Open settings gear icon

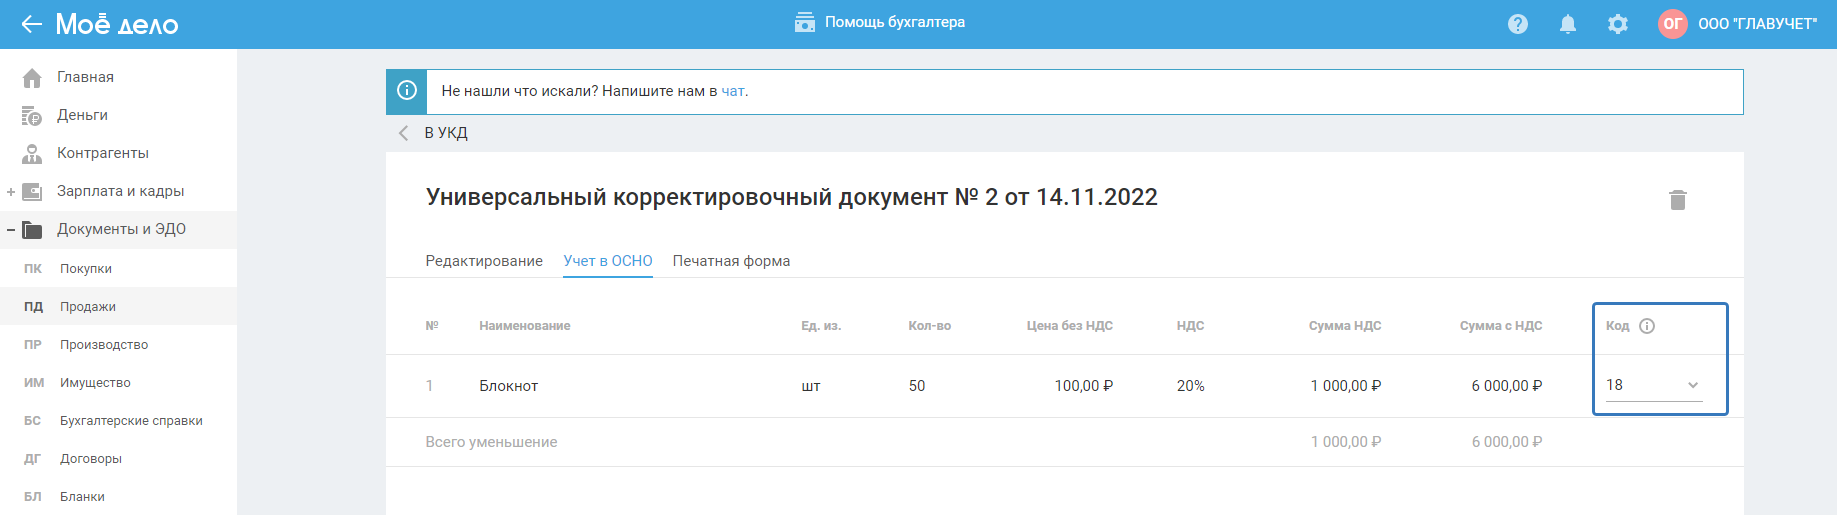(1618, 24)
